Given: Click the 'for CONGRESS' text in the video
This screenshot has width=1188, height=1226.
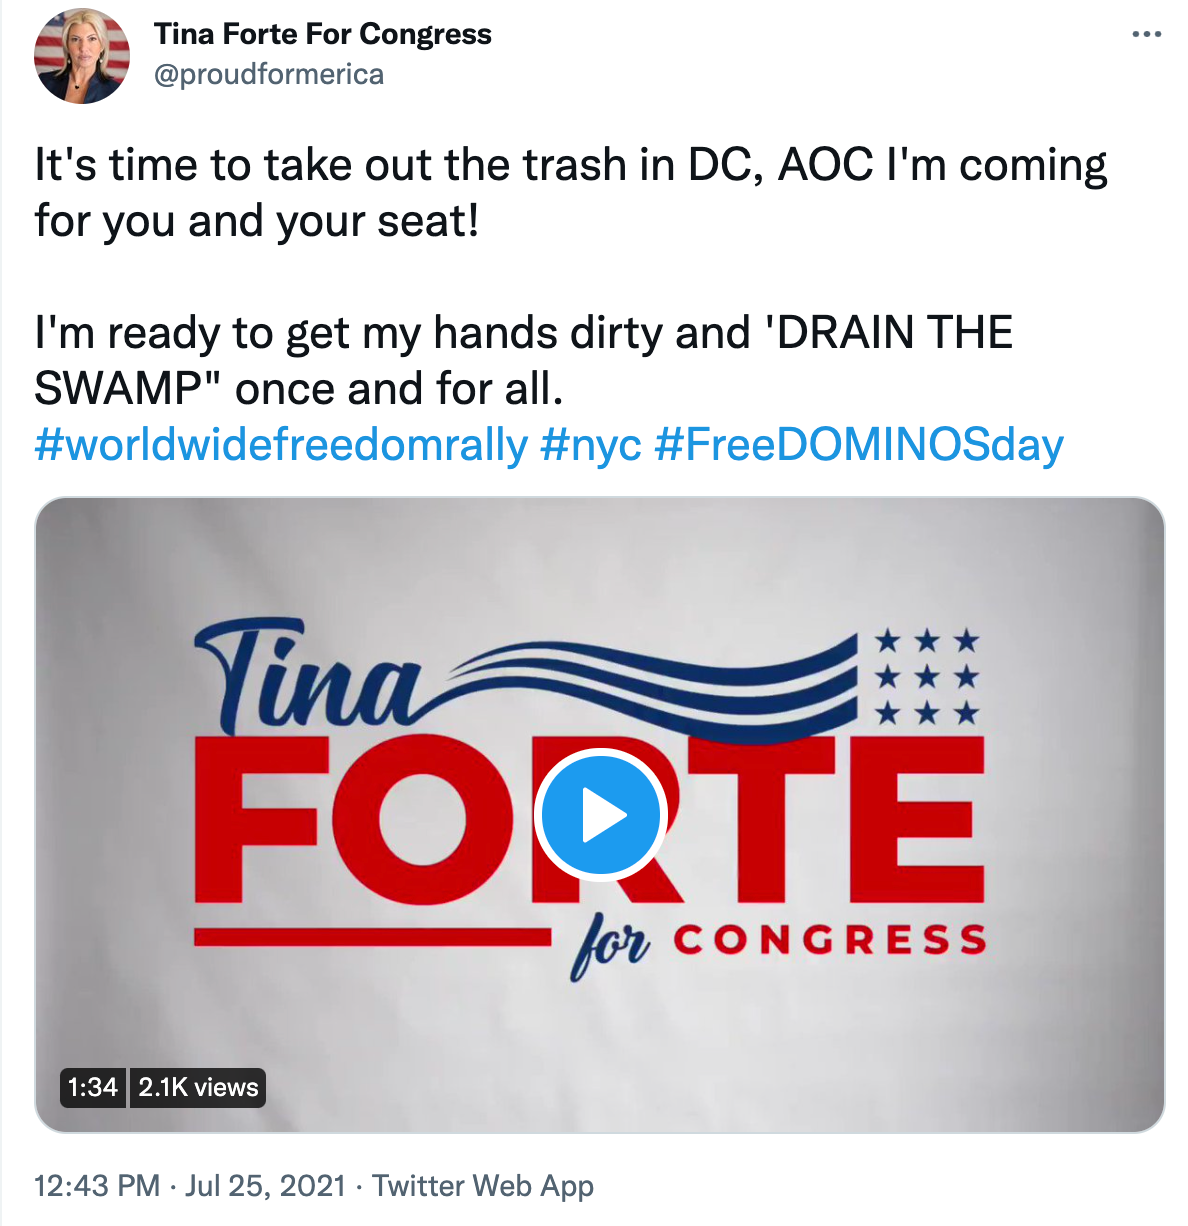Looking at the screenshot, I should tap(780, 942).
